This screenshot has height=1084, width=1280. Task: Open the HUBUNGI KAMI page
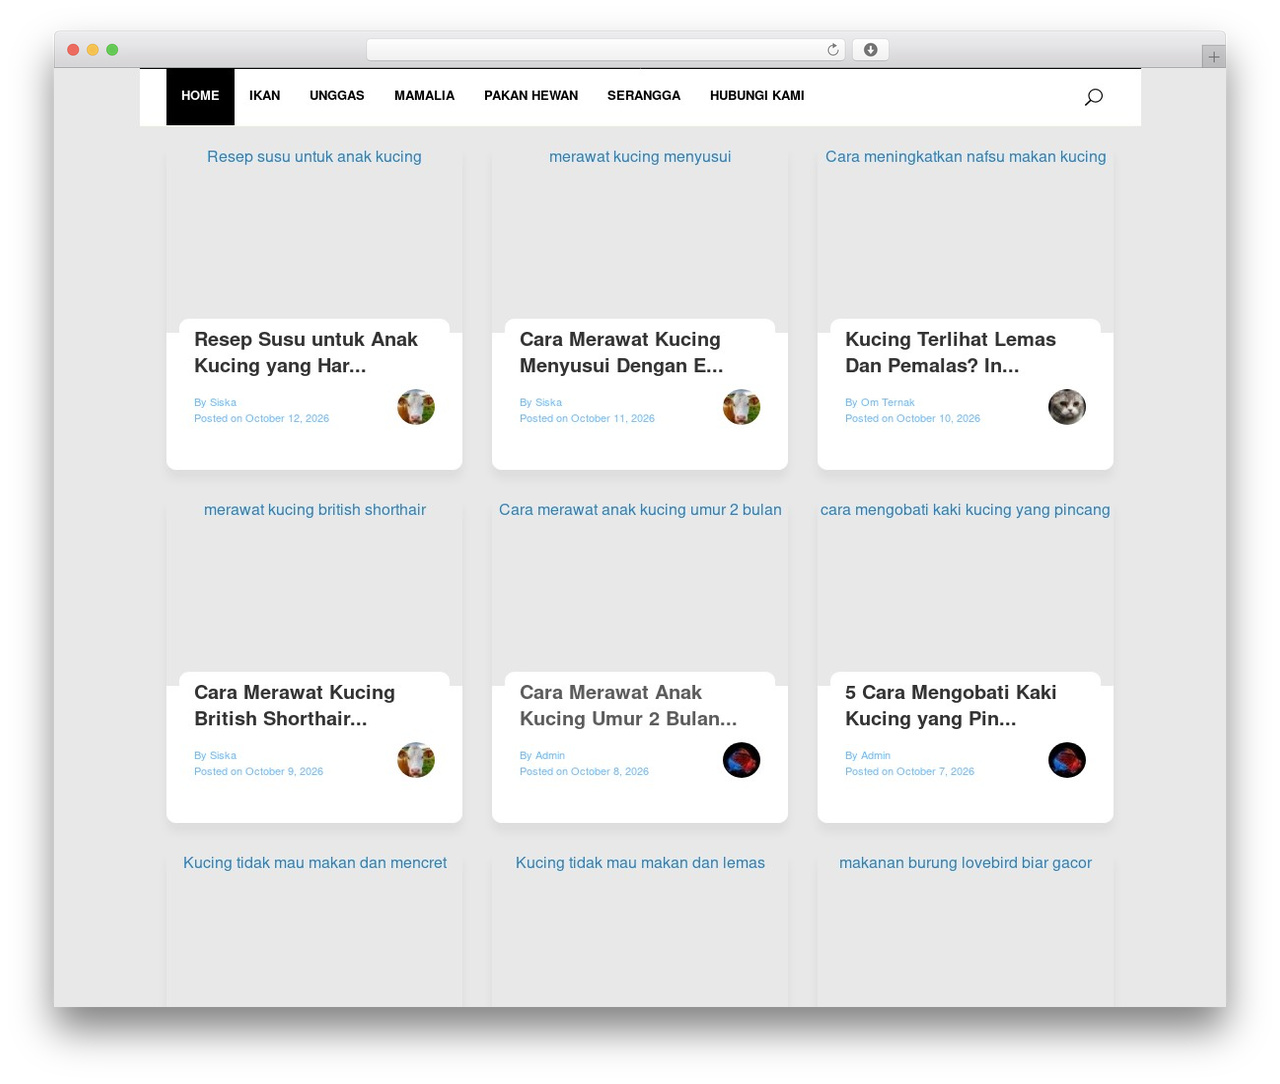[x=757, y=96]
